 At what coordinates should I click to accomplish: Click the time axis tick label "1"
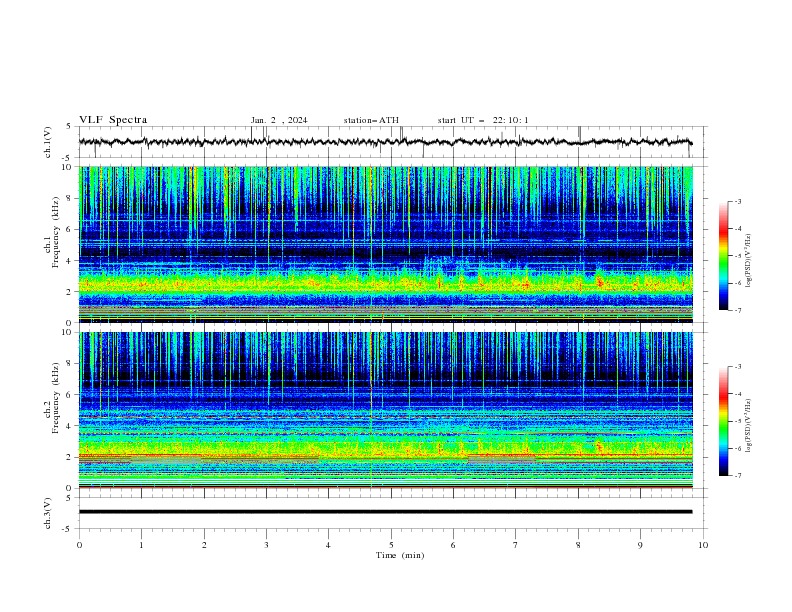142,545
